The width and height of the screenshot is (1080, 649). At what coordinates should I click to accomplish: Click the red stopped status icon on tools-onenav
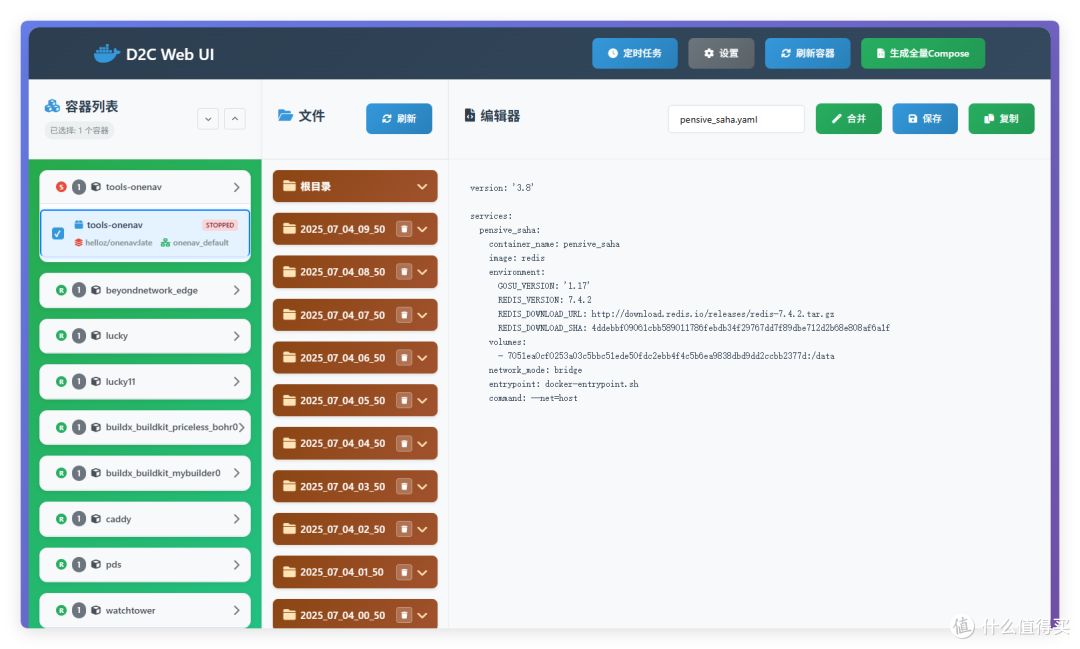coord(61,187)
